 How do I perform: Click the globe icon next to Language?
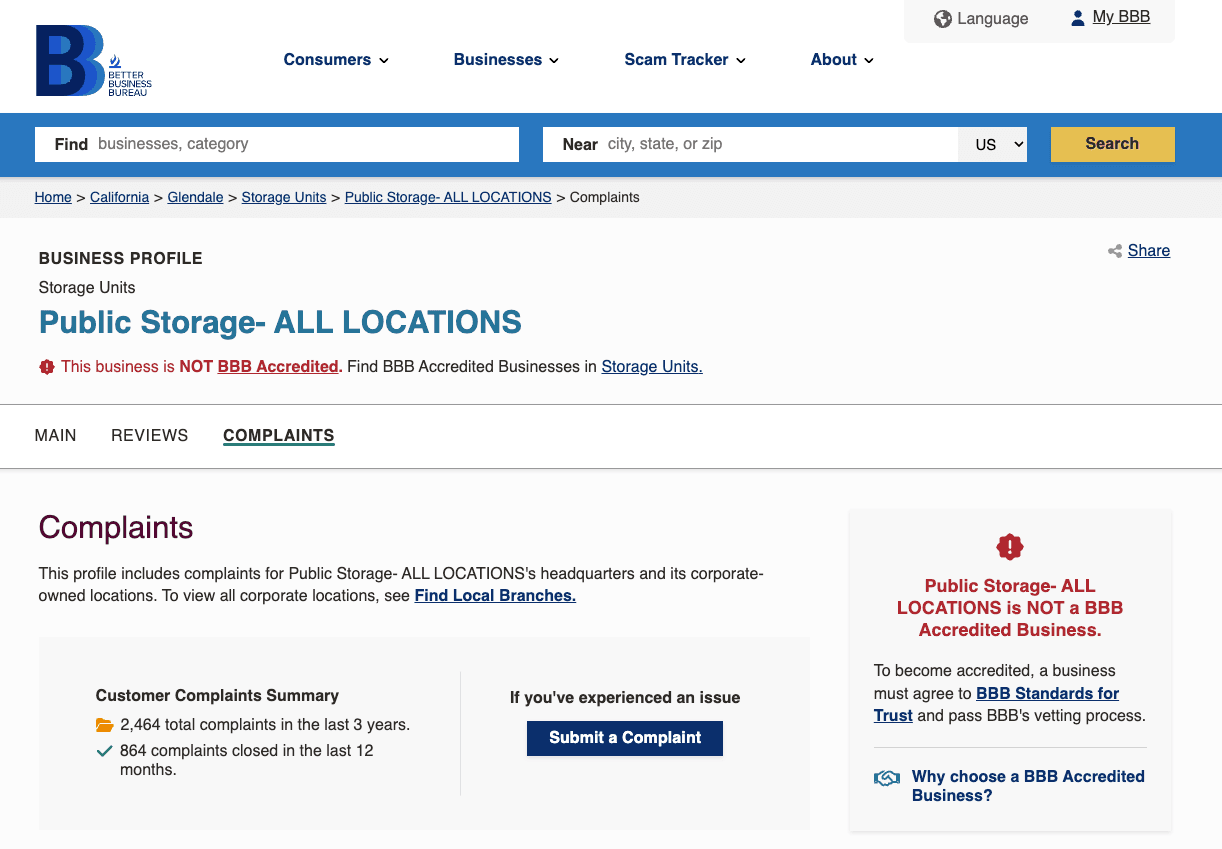coord(941,18)
